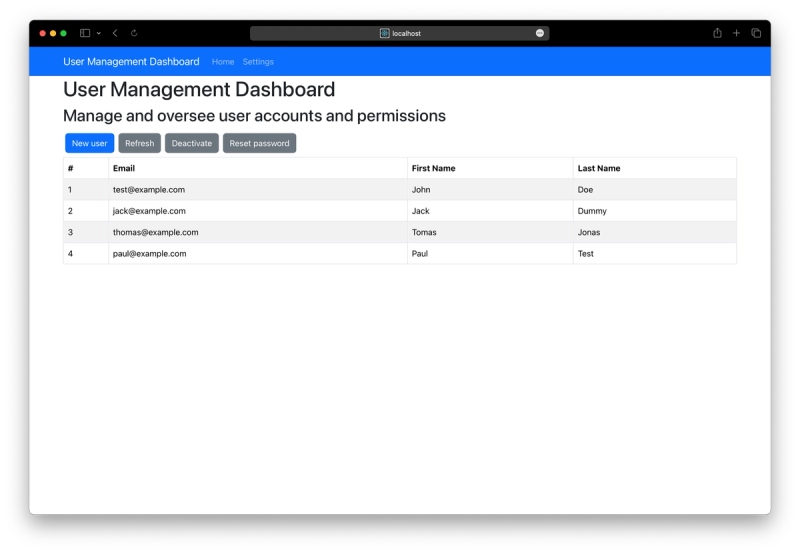Click the last name Doe cell

tap(655, 190)
